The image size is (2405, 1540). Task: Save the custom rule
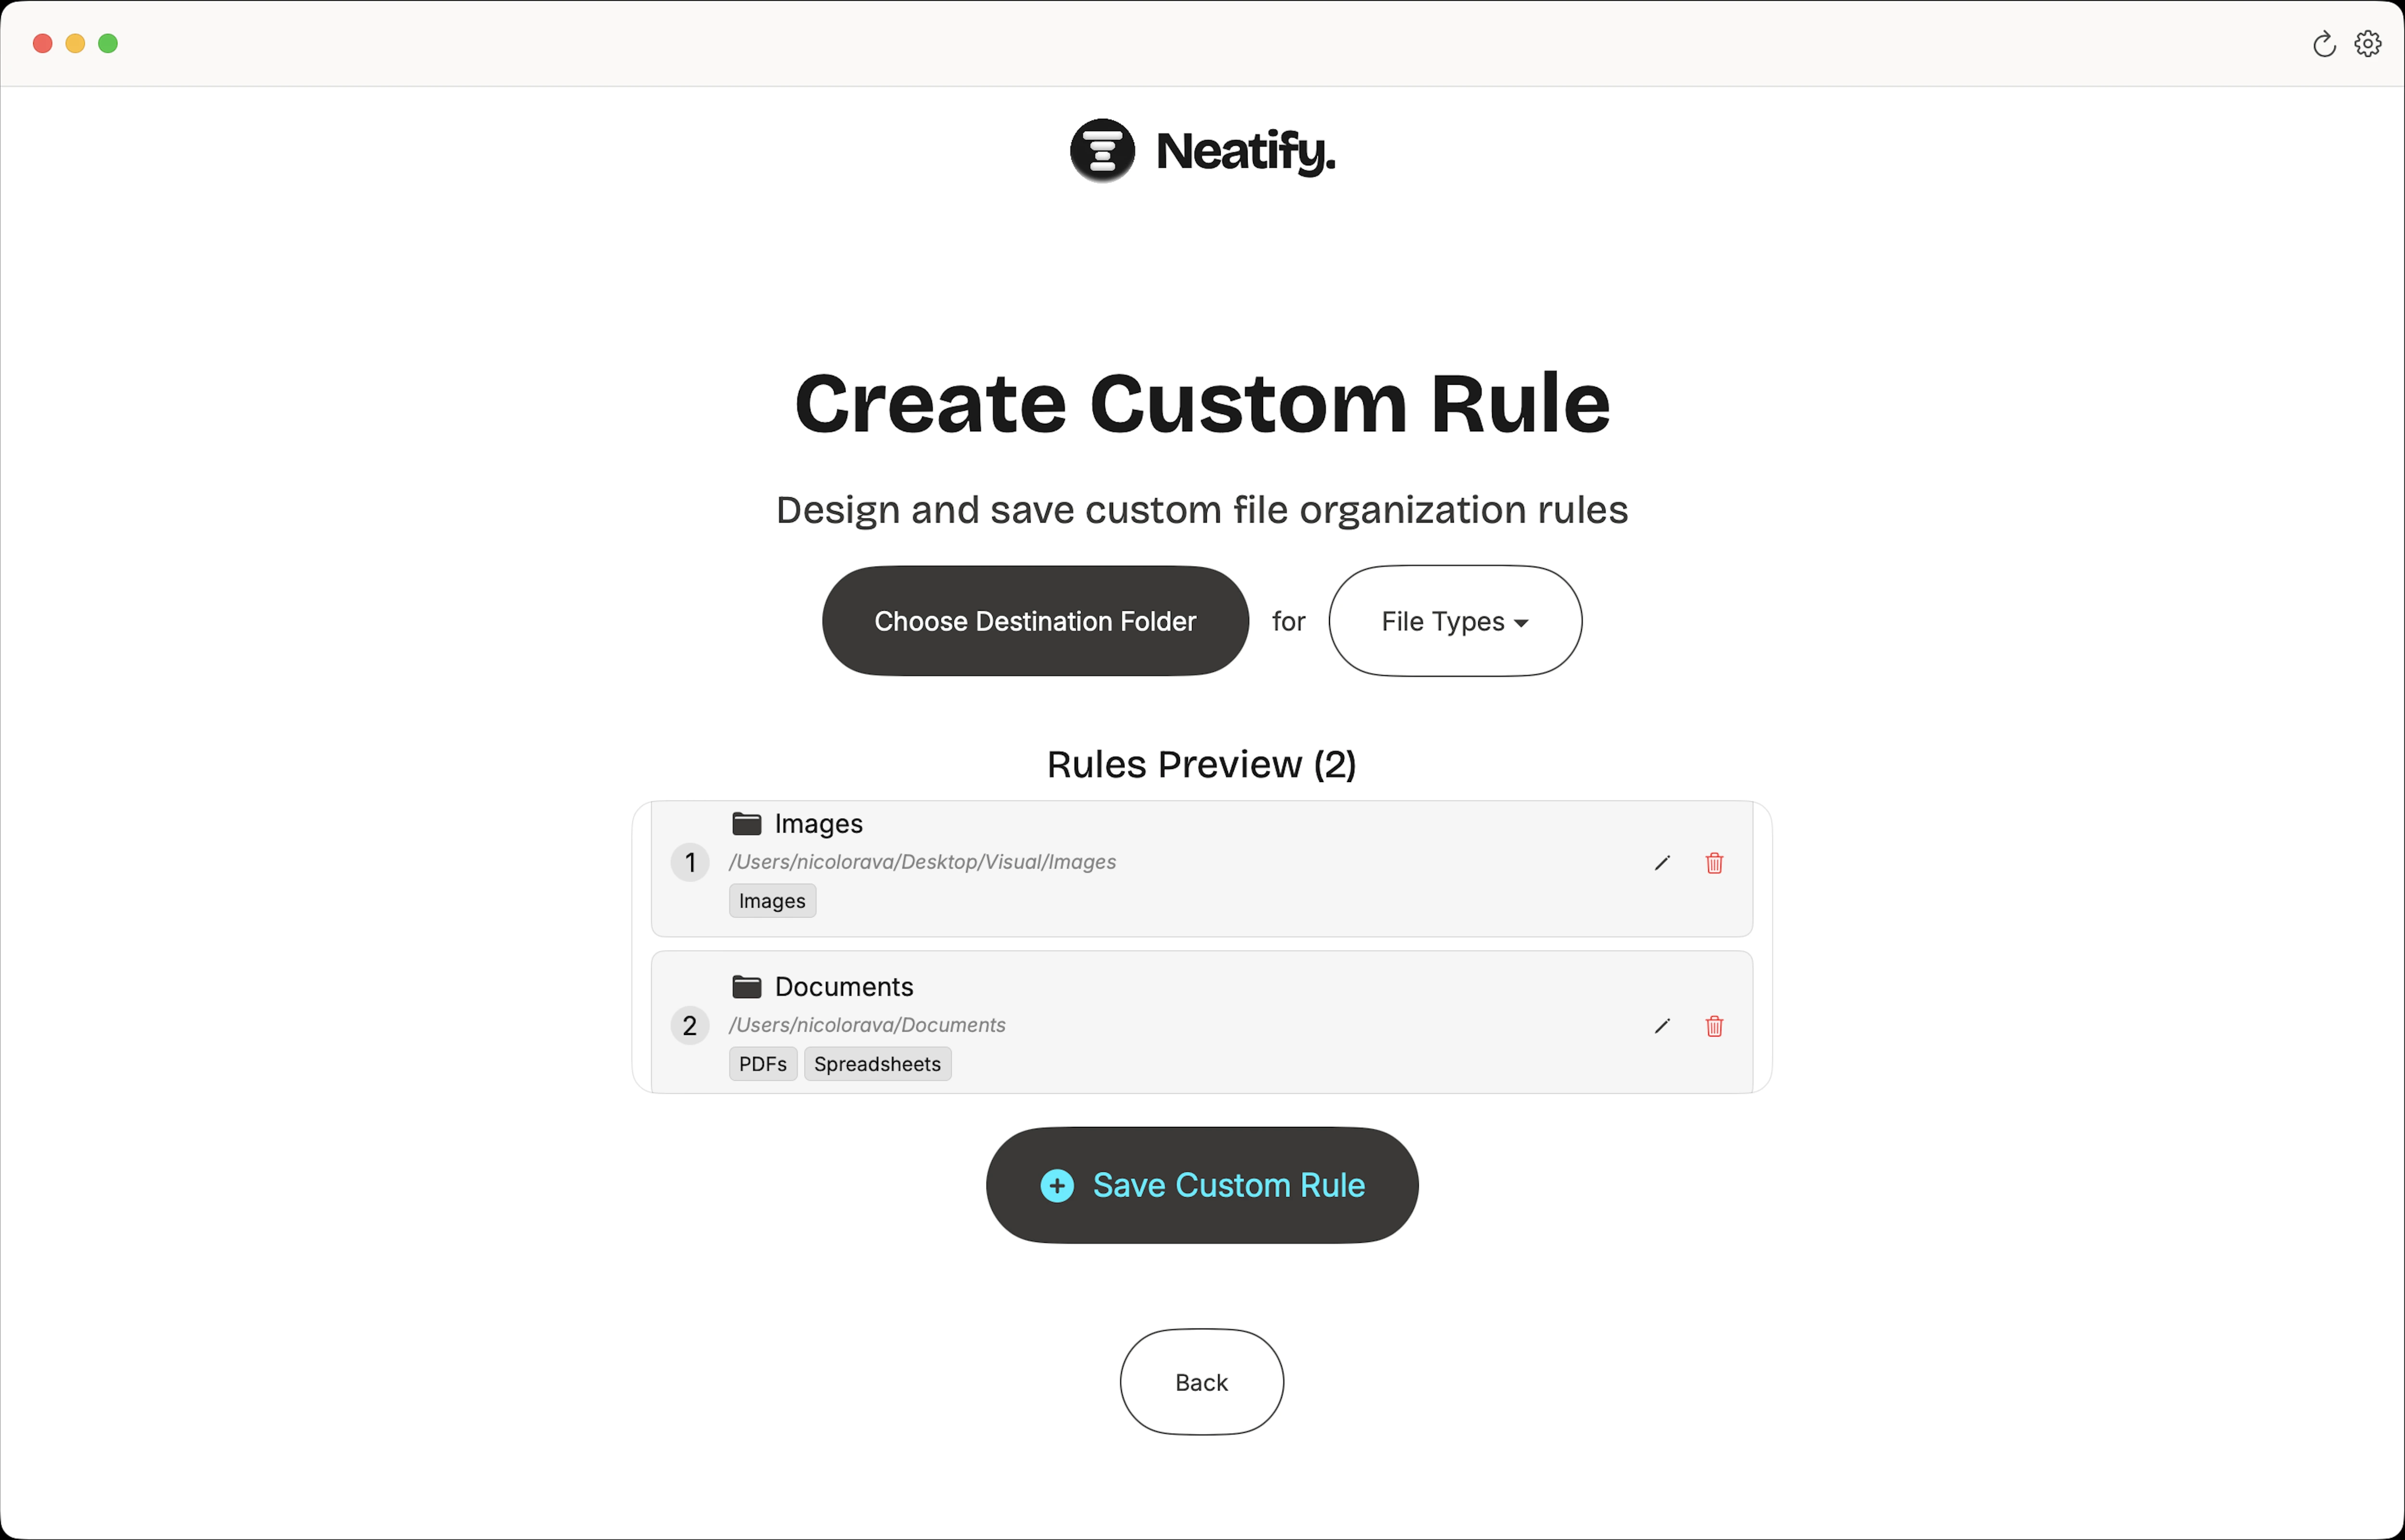click(x=1201, y=1185)
